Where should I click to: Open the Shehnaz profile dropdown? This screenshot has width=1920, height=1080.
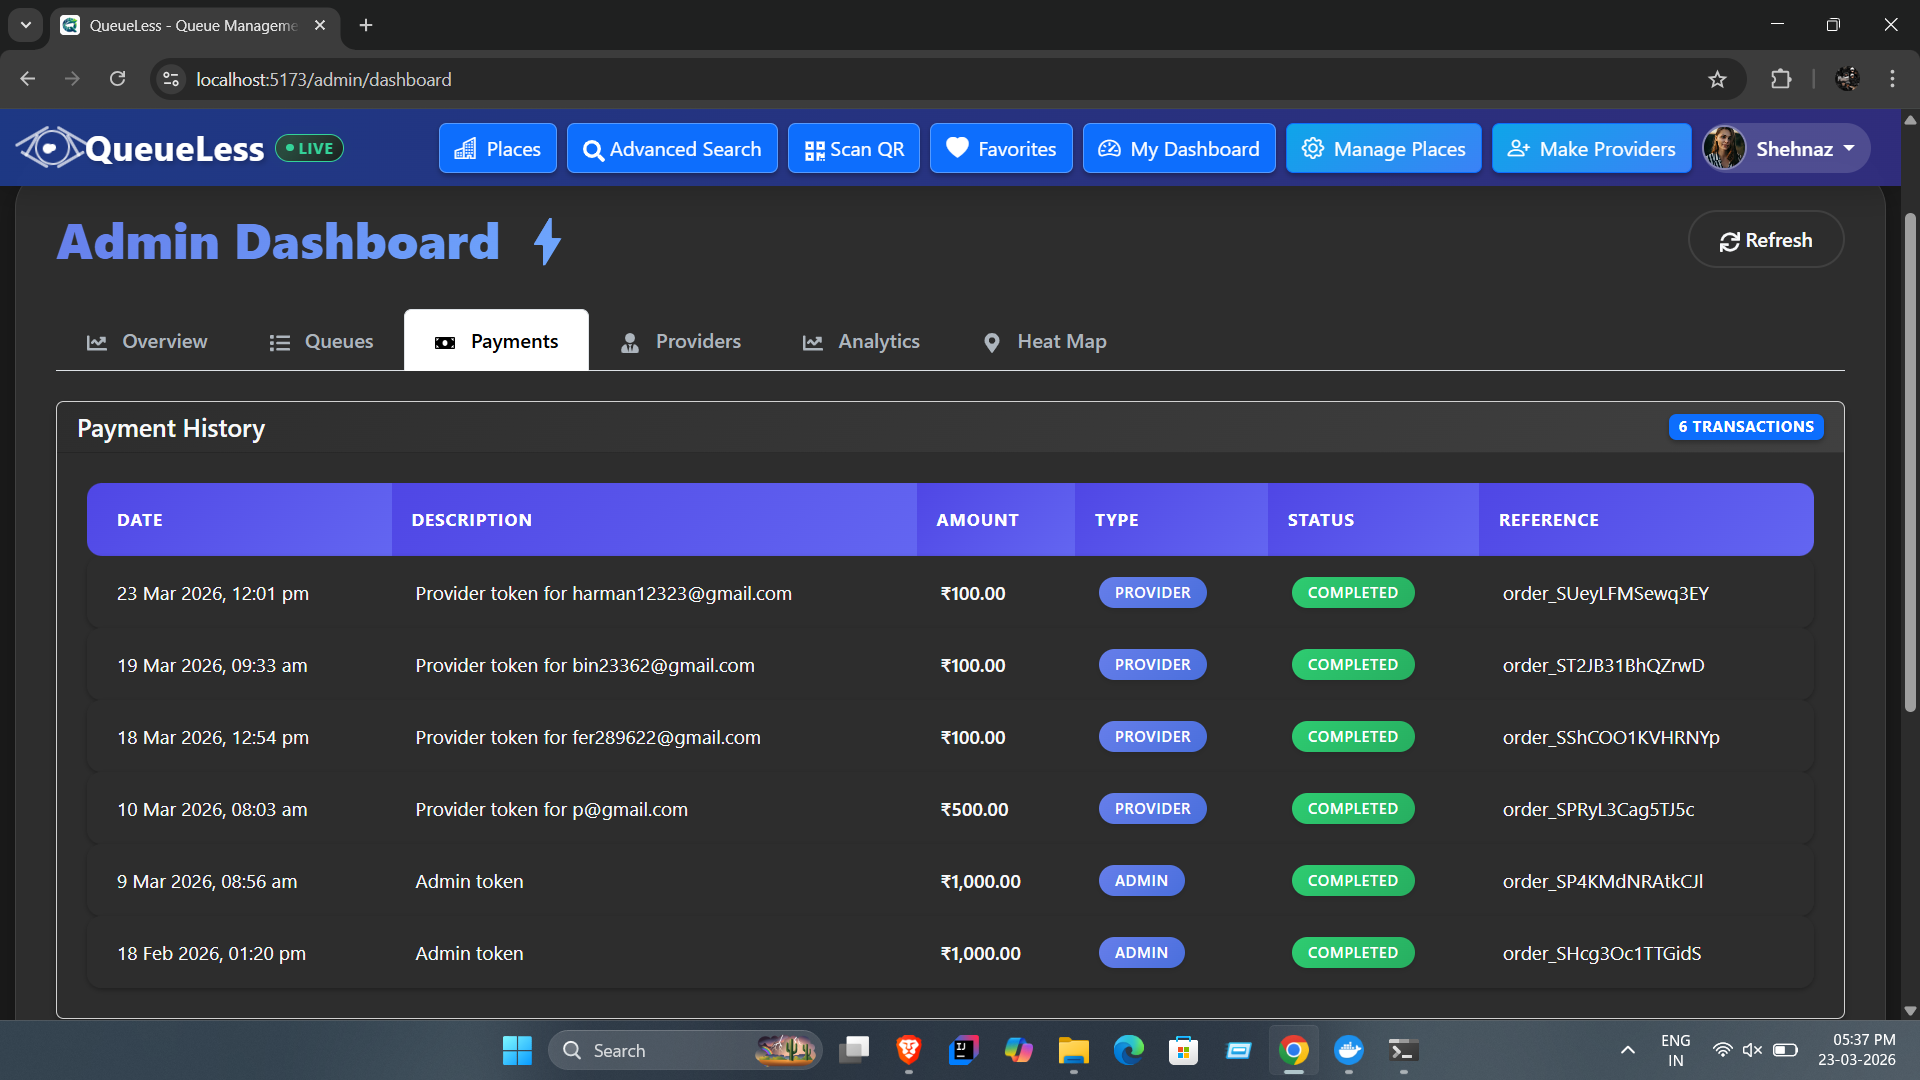[1786, 148]
